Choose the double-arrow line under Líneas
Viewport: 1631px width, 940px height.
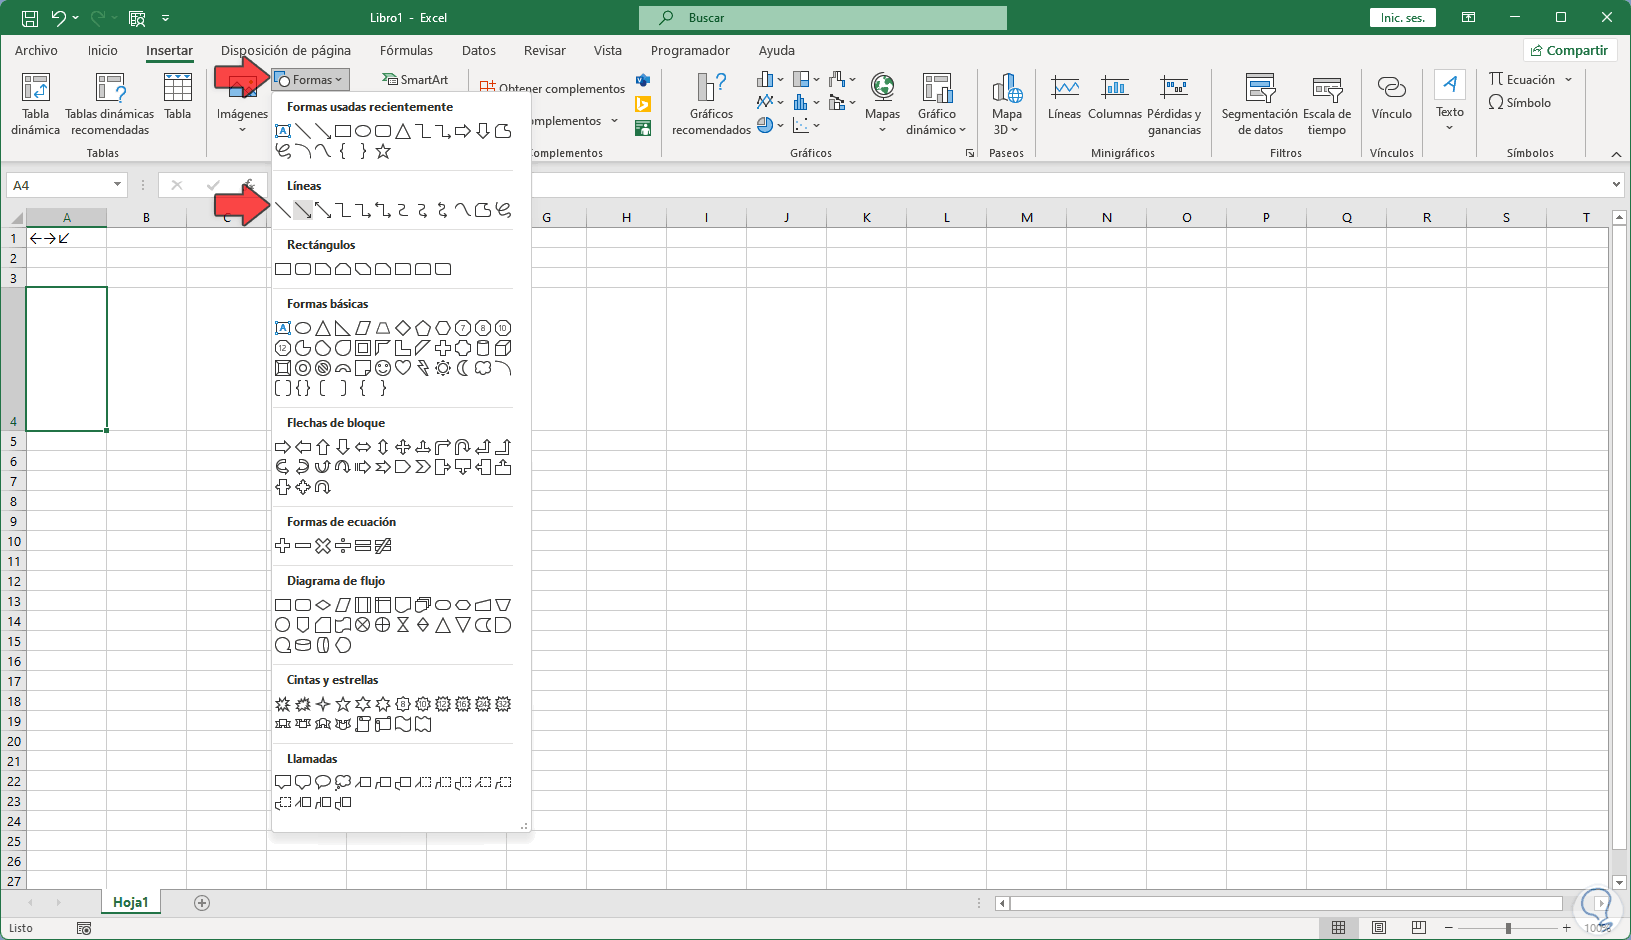323,210
